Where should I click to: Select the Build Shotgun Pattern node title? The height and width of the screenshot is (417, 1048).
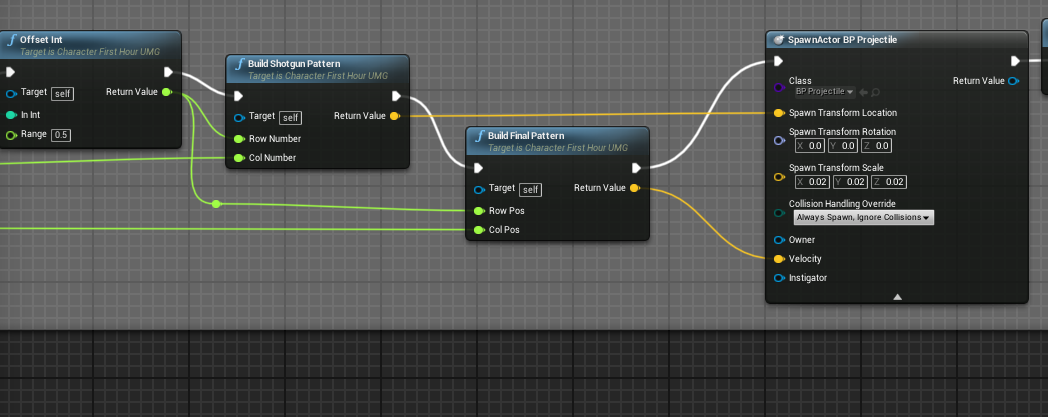pos(290,63)
